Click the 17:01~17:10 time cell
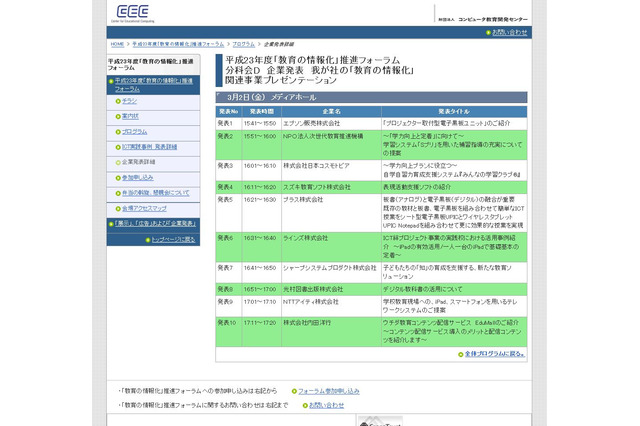The image size is (640, 426). 262,306
